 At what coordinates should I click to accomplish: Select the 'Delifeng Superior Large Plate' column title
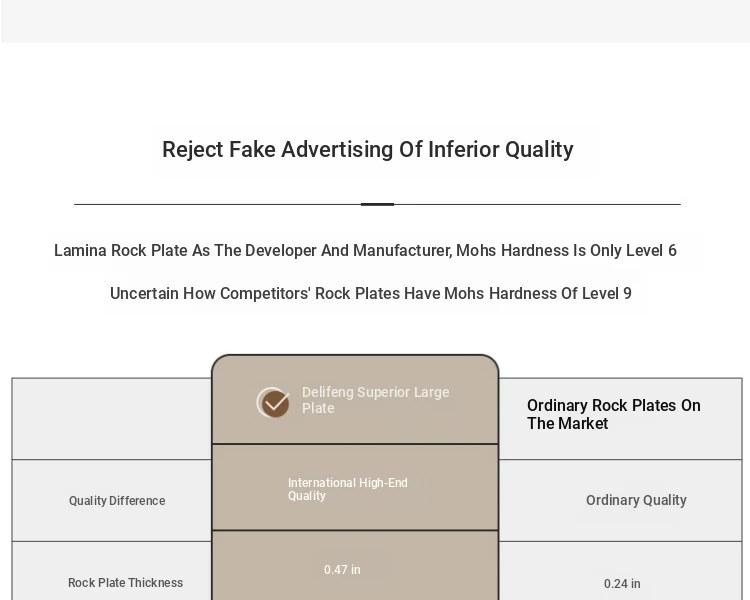375,400
